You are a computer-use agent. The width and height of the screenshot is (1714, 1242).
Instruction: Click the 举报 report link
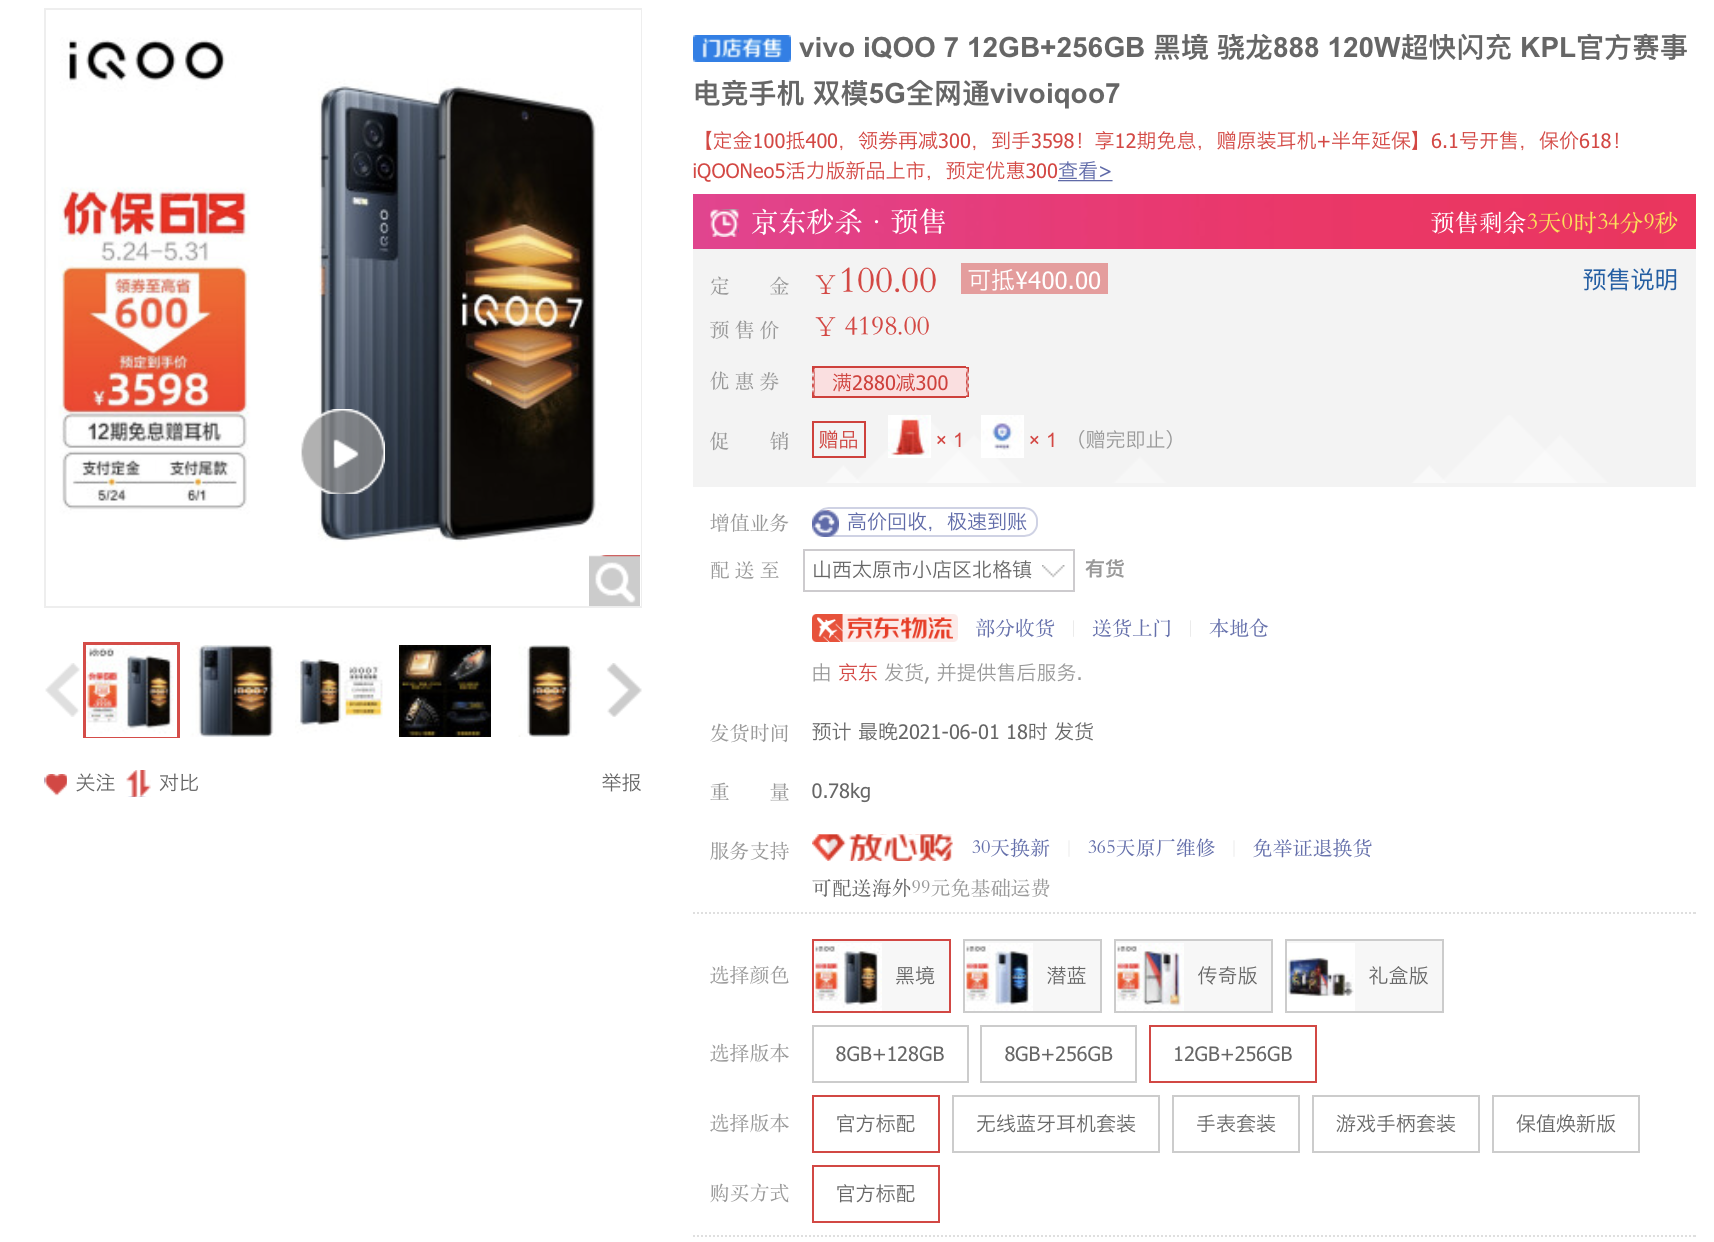[621, 783]
